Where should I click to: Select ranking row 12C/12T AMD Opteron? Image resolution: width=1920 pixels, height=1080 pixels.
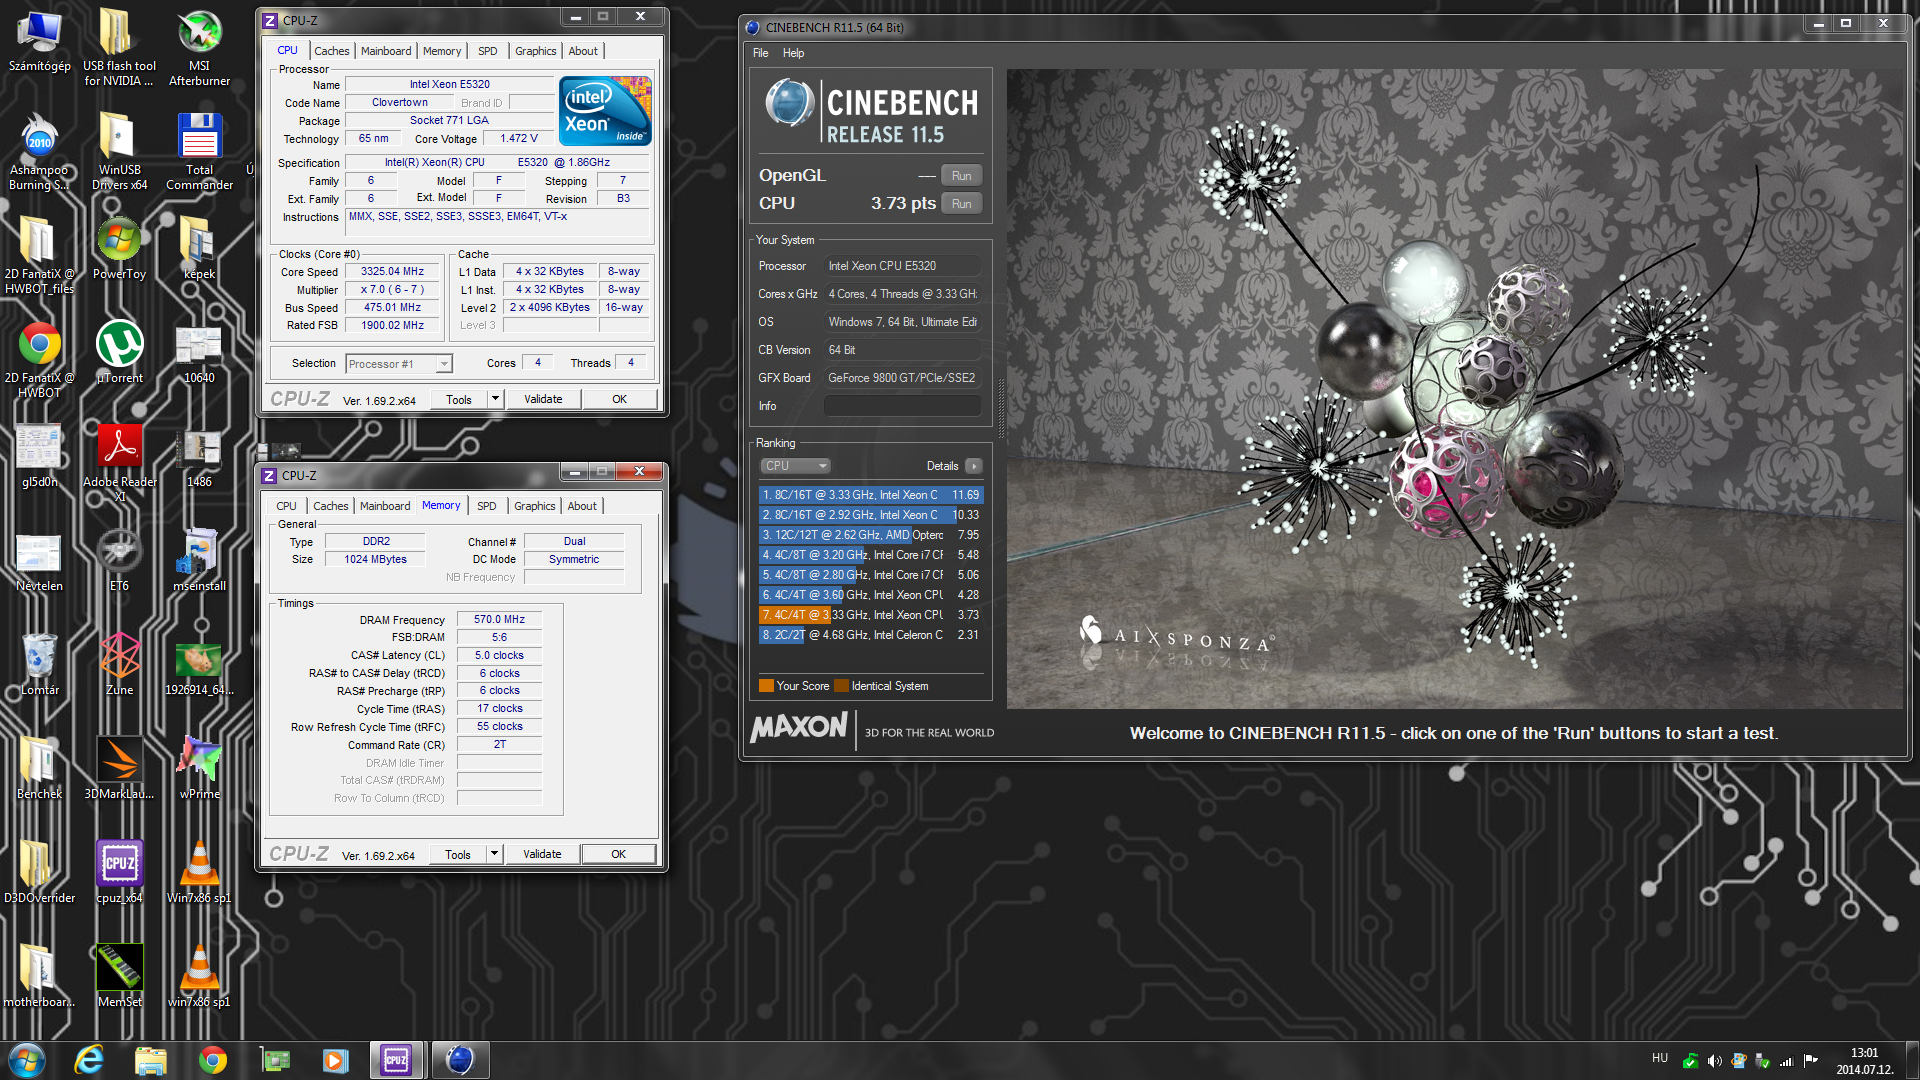pos(871,535)
